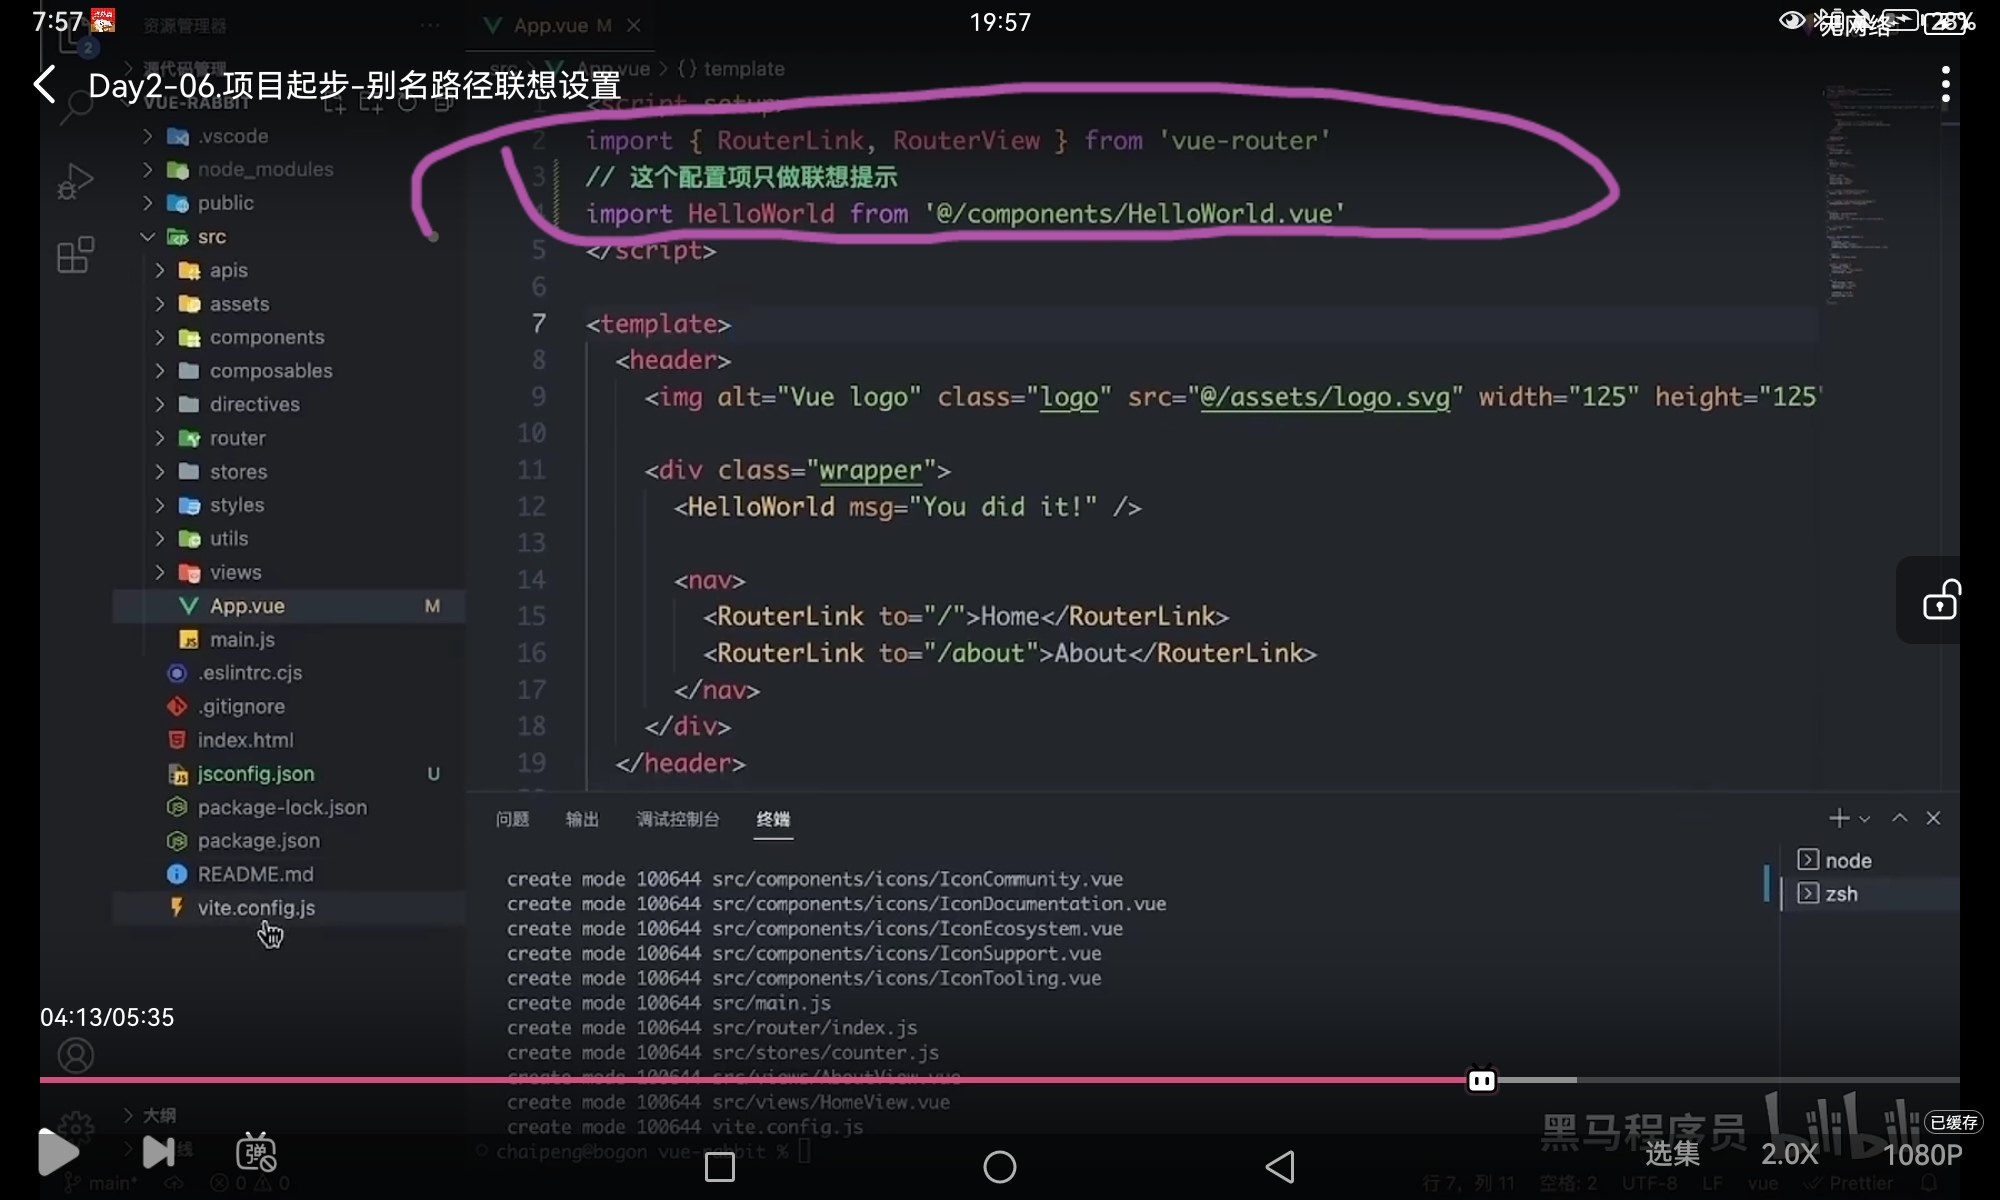The width and height of the screenshot is (2000, 1200).
Task: Click the extensions icon in activity bar
Action: pos(75,256)
